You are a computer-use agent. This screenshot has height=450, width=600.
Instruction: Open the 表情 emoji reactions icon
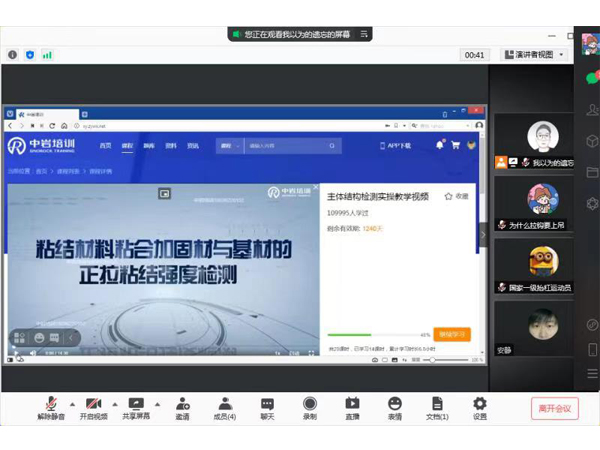pyautogui.click(x=395, y=403)
